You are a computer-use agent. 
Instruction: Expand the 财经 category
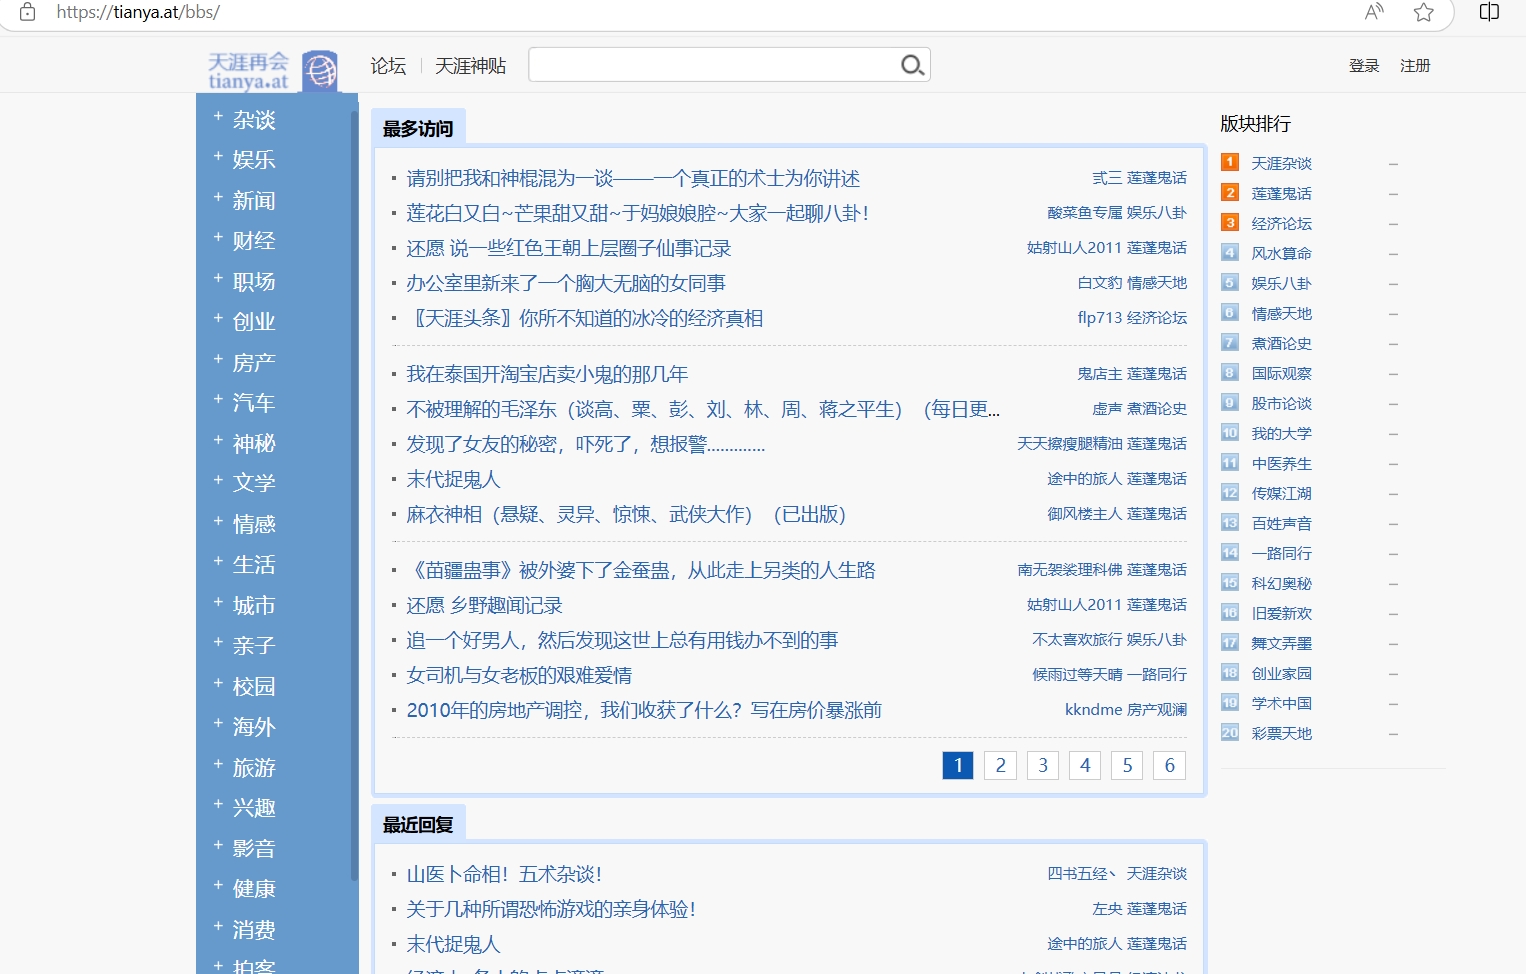click(x=254, y=241)
